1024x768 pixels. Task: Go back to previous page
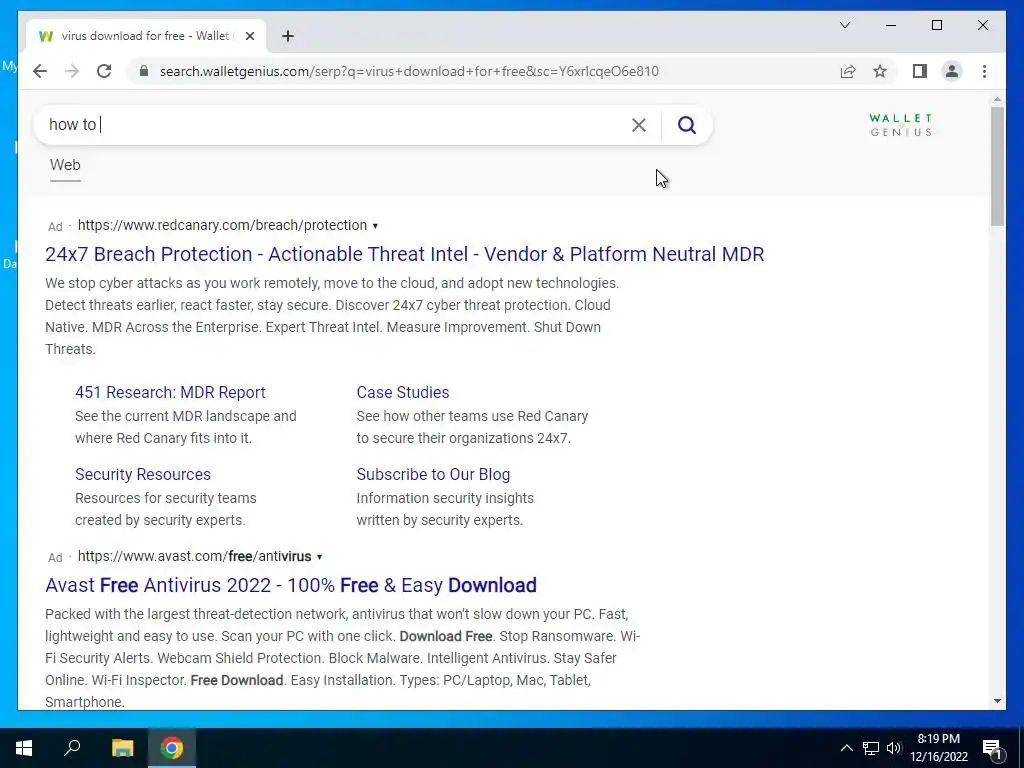(x=40, y=71)
